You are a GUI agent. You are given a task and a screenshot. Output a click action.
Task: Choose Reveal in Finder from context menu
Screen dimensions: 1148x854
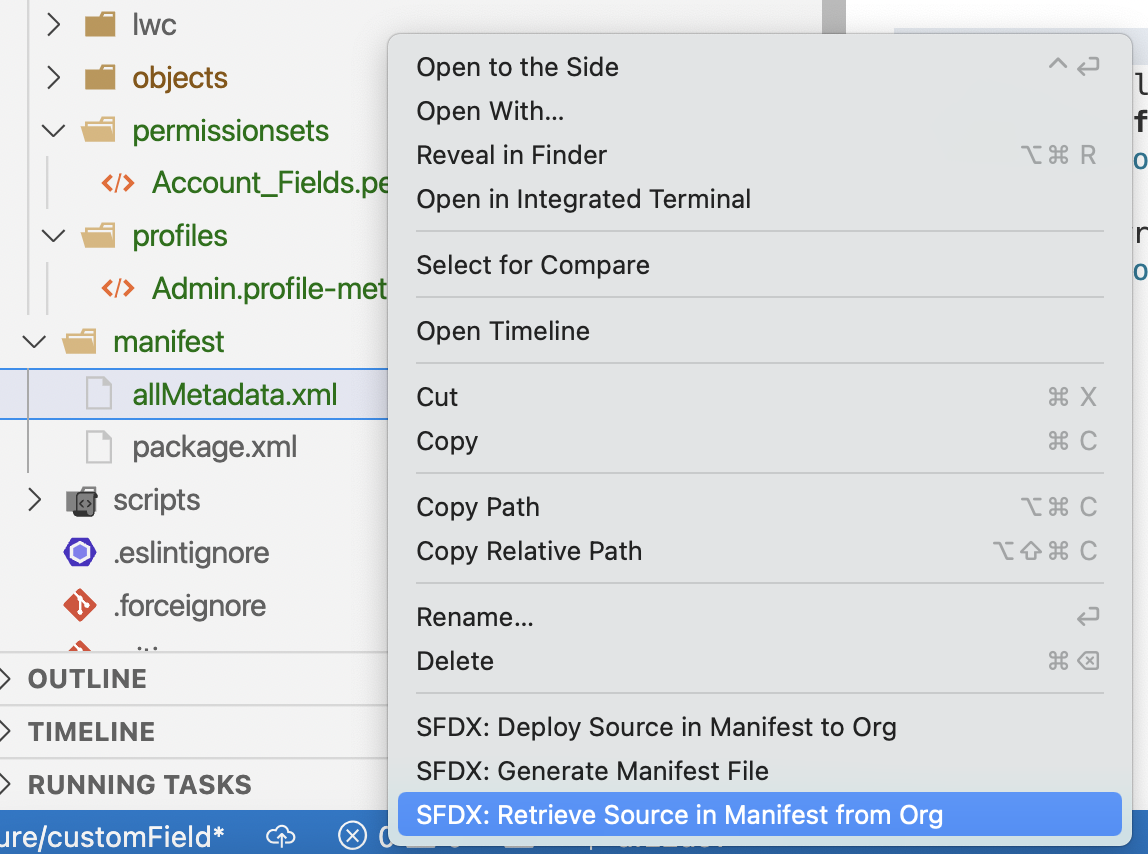(511, 155)
